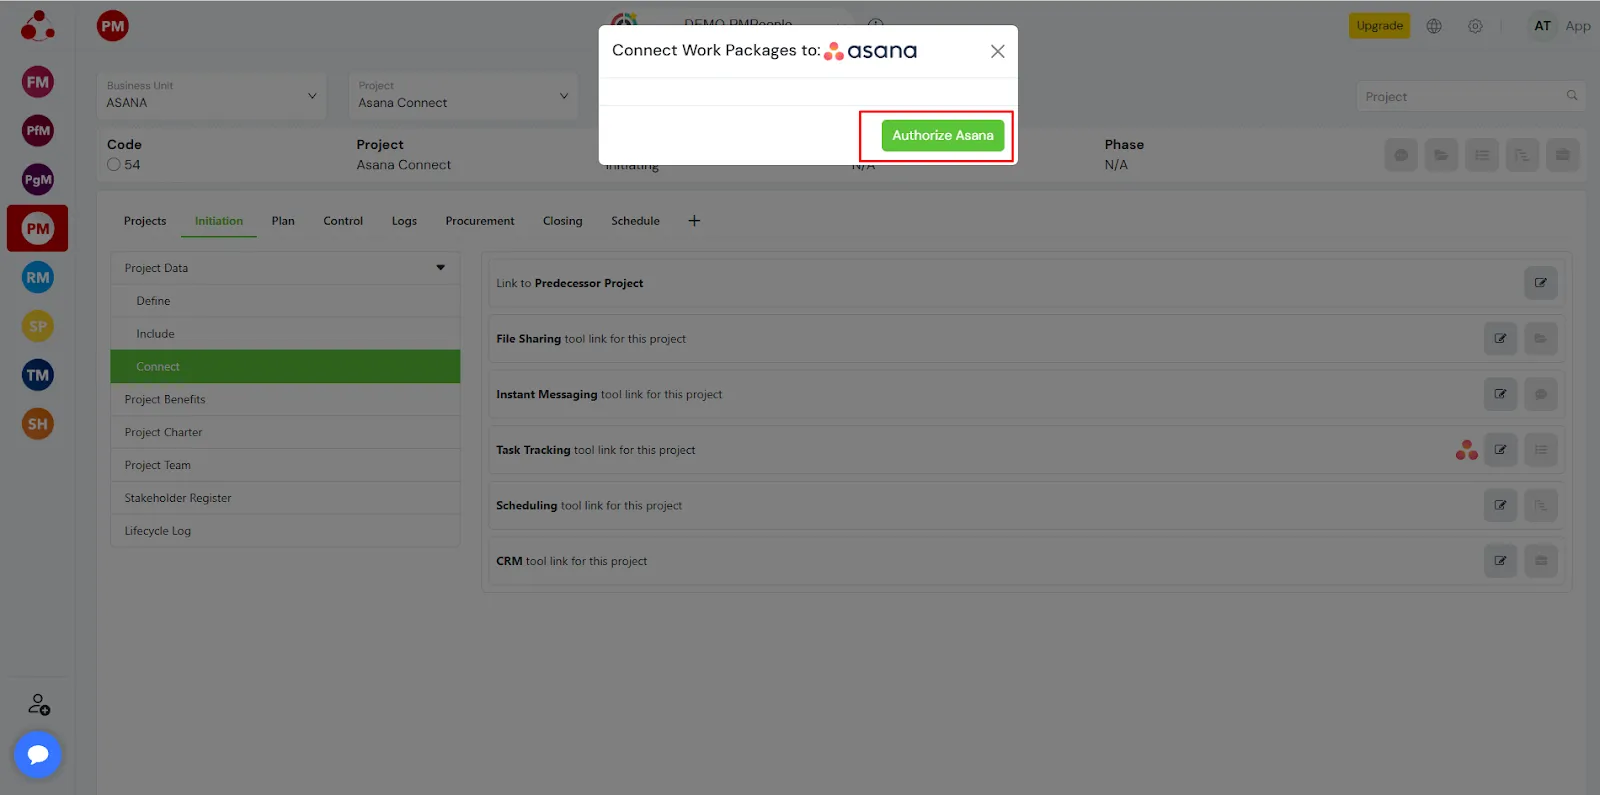The width and height of the screenshot is (1600, 795).
Task: Edit the Task Tracking tool link
Action: pos(1500,450)
